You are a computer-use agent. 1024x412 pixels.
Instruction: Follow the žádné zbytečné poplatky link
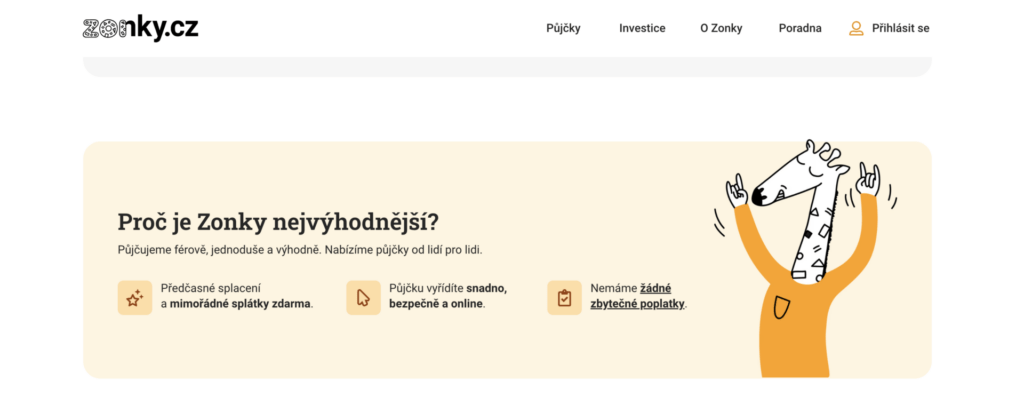638,296
